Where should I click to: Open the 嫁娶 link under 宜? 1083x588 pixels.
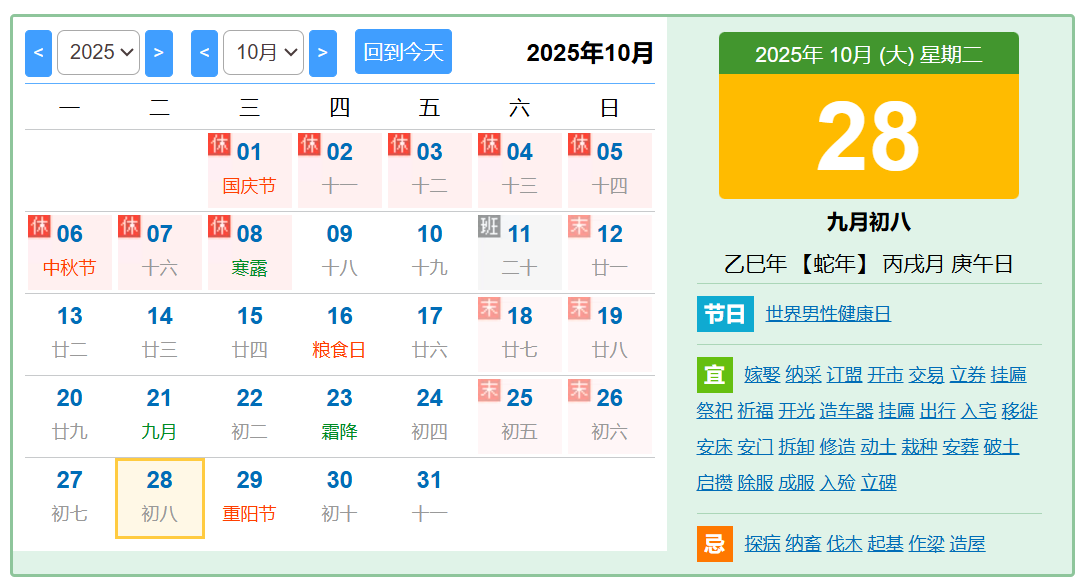762,375
